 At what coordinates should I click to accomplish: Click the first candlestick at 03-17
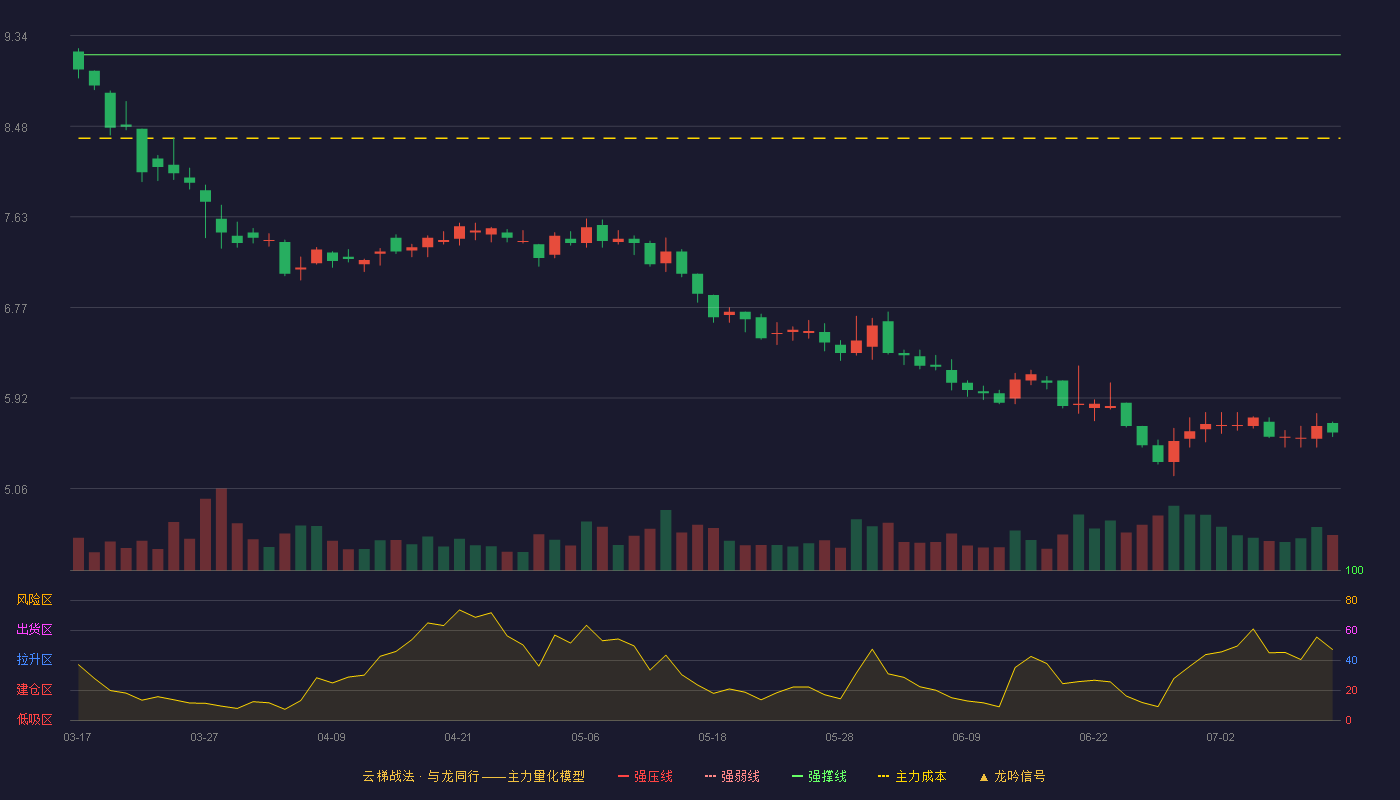click(78, 62)
